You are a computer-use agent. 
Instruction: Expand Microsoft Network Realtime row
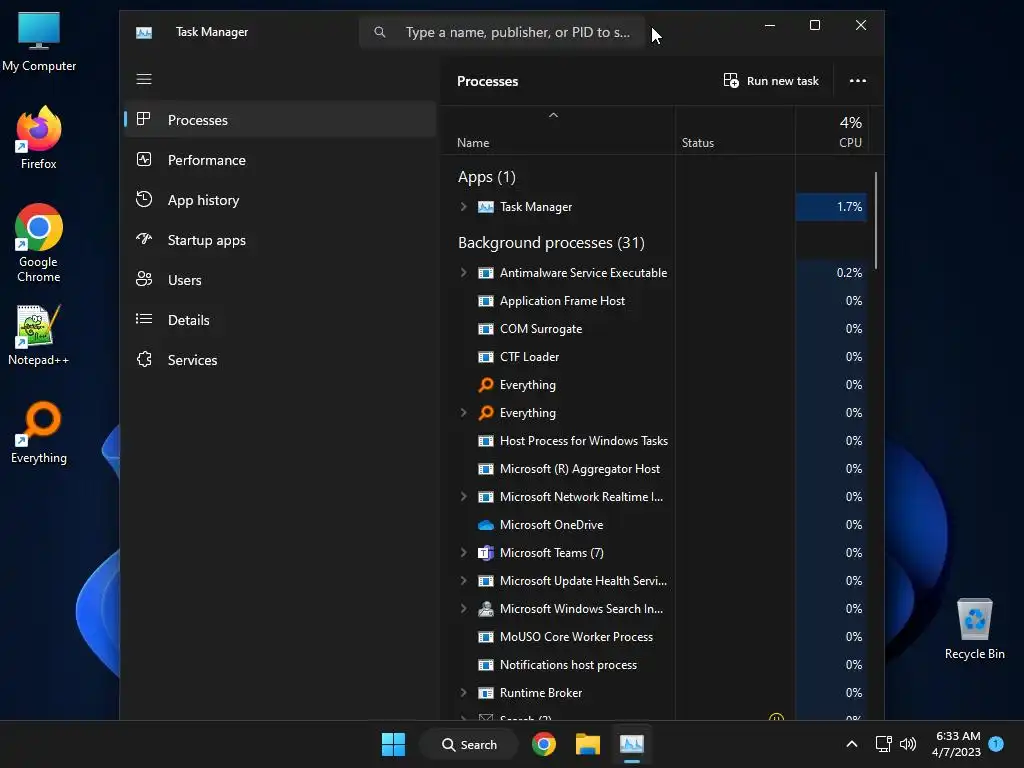463,496
